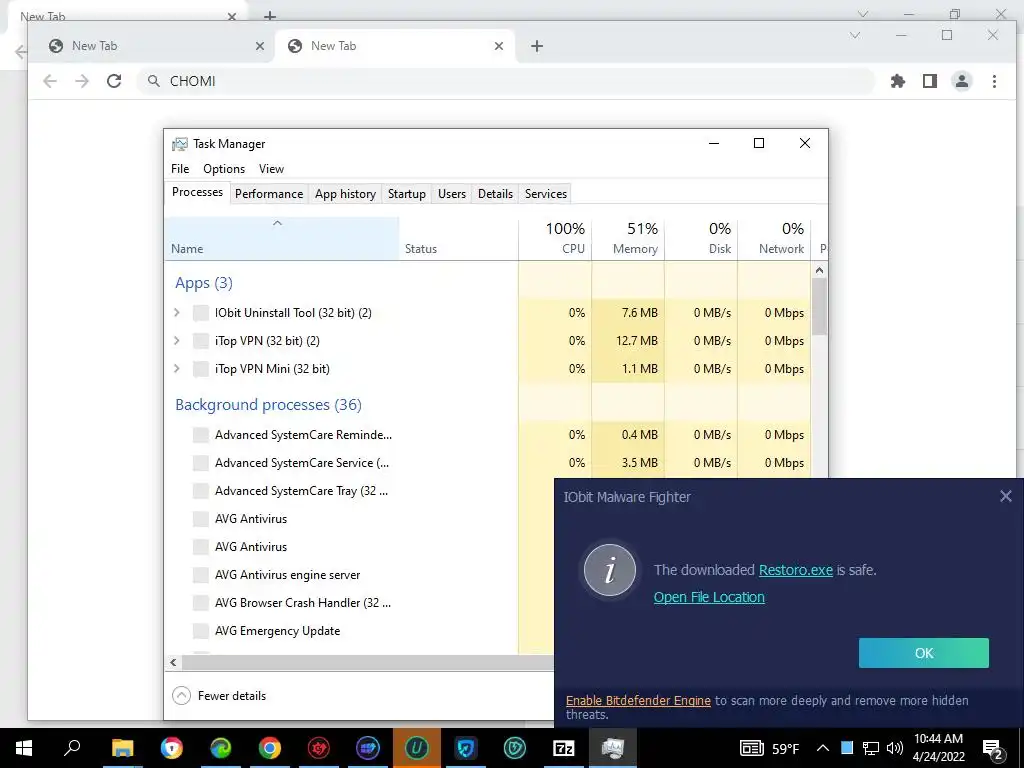
Task: Click Enable Bitdefender Engine link
Action: coord(638,701)
